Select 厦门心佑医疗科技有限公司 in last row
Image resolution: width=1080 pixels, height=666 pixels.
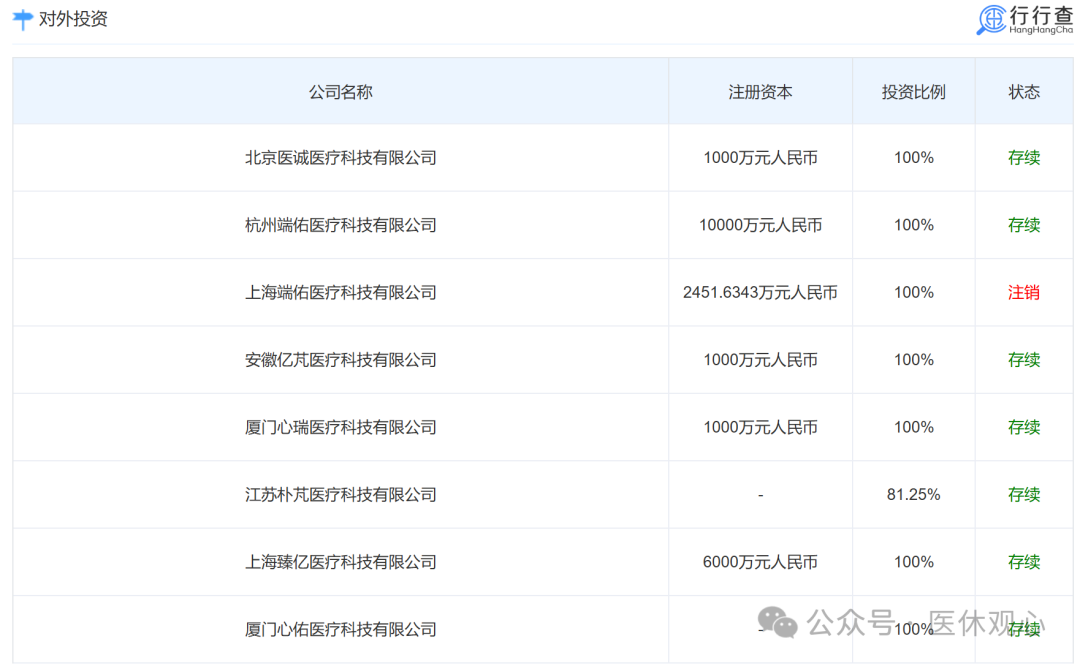340,629
